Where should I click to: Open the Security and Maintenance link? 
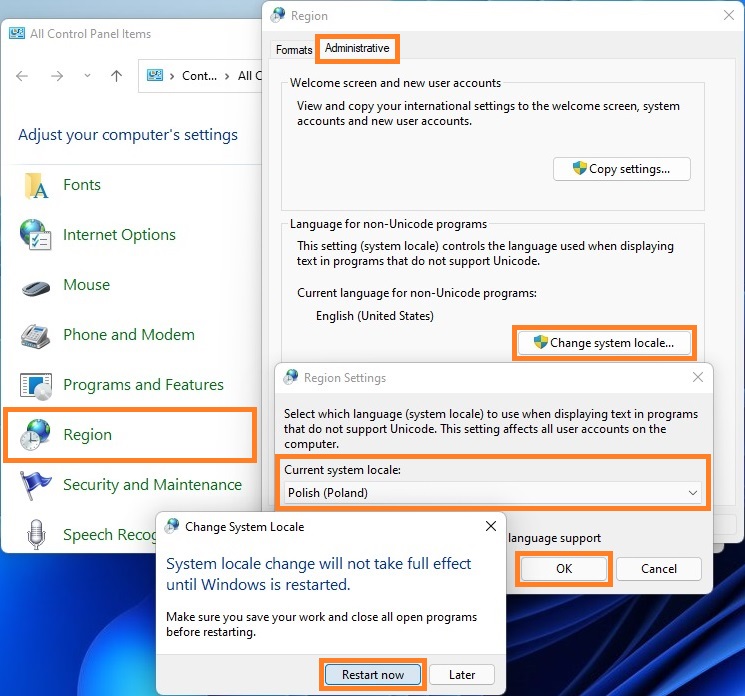153,485
